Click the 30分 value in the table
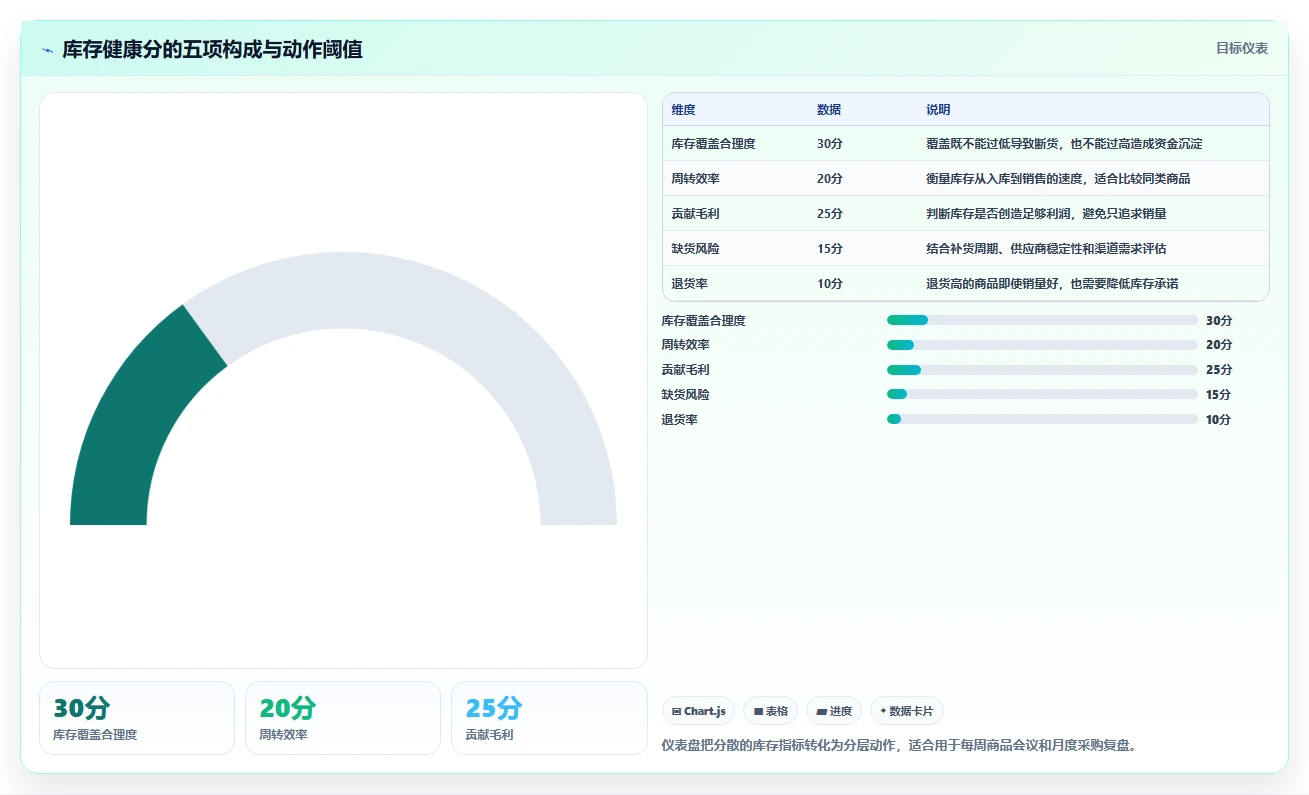This screenshot has height=795, width=1309. [830, 144]
